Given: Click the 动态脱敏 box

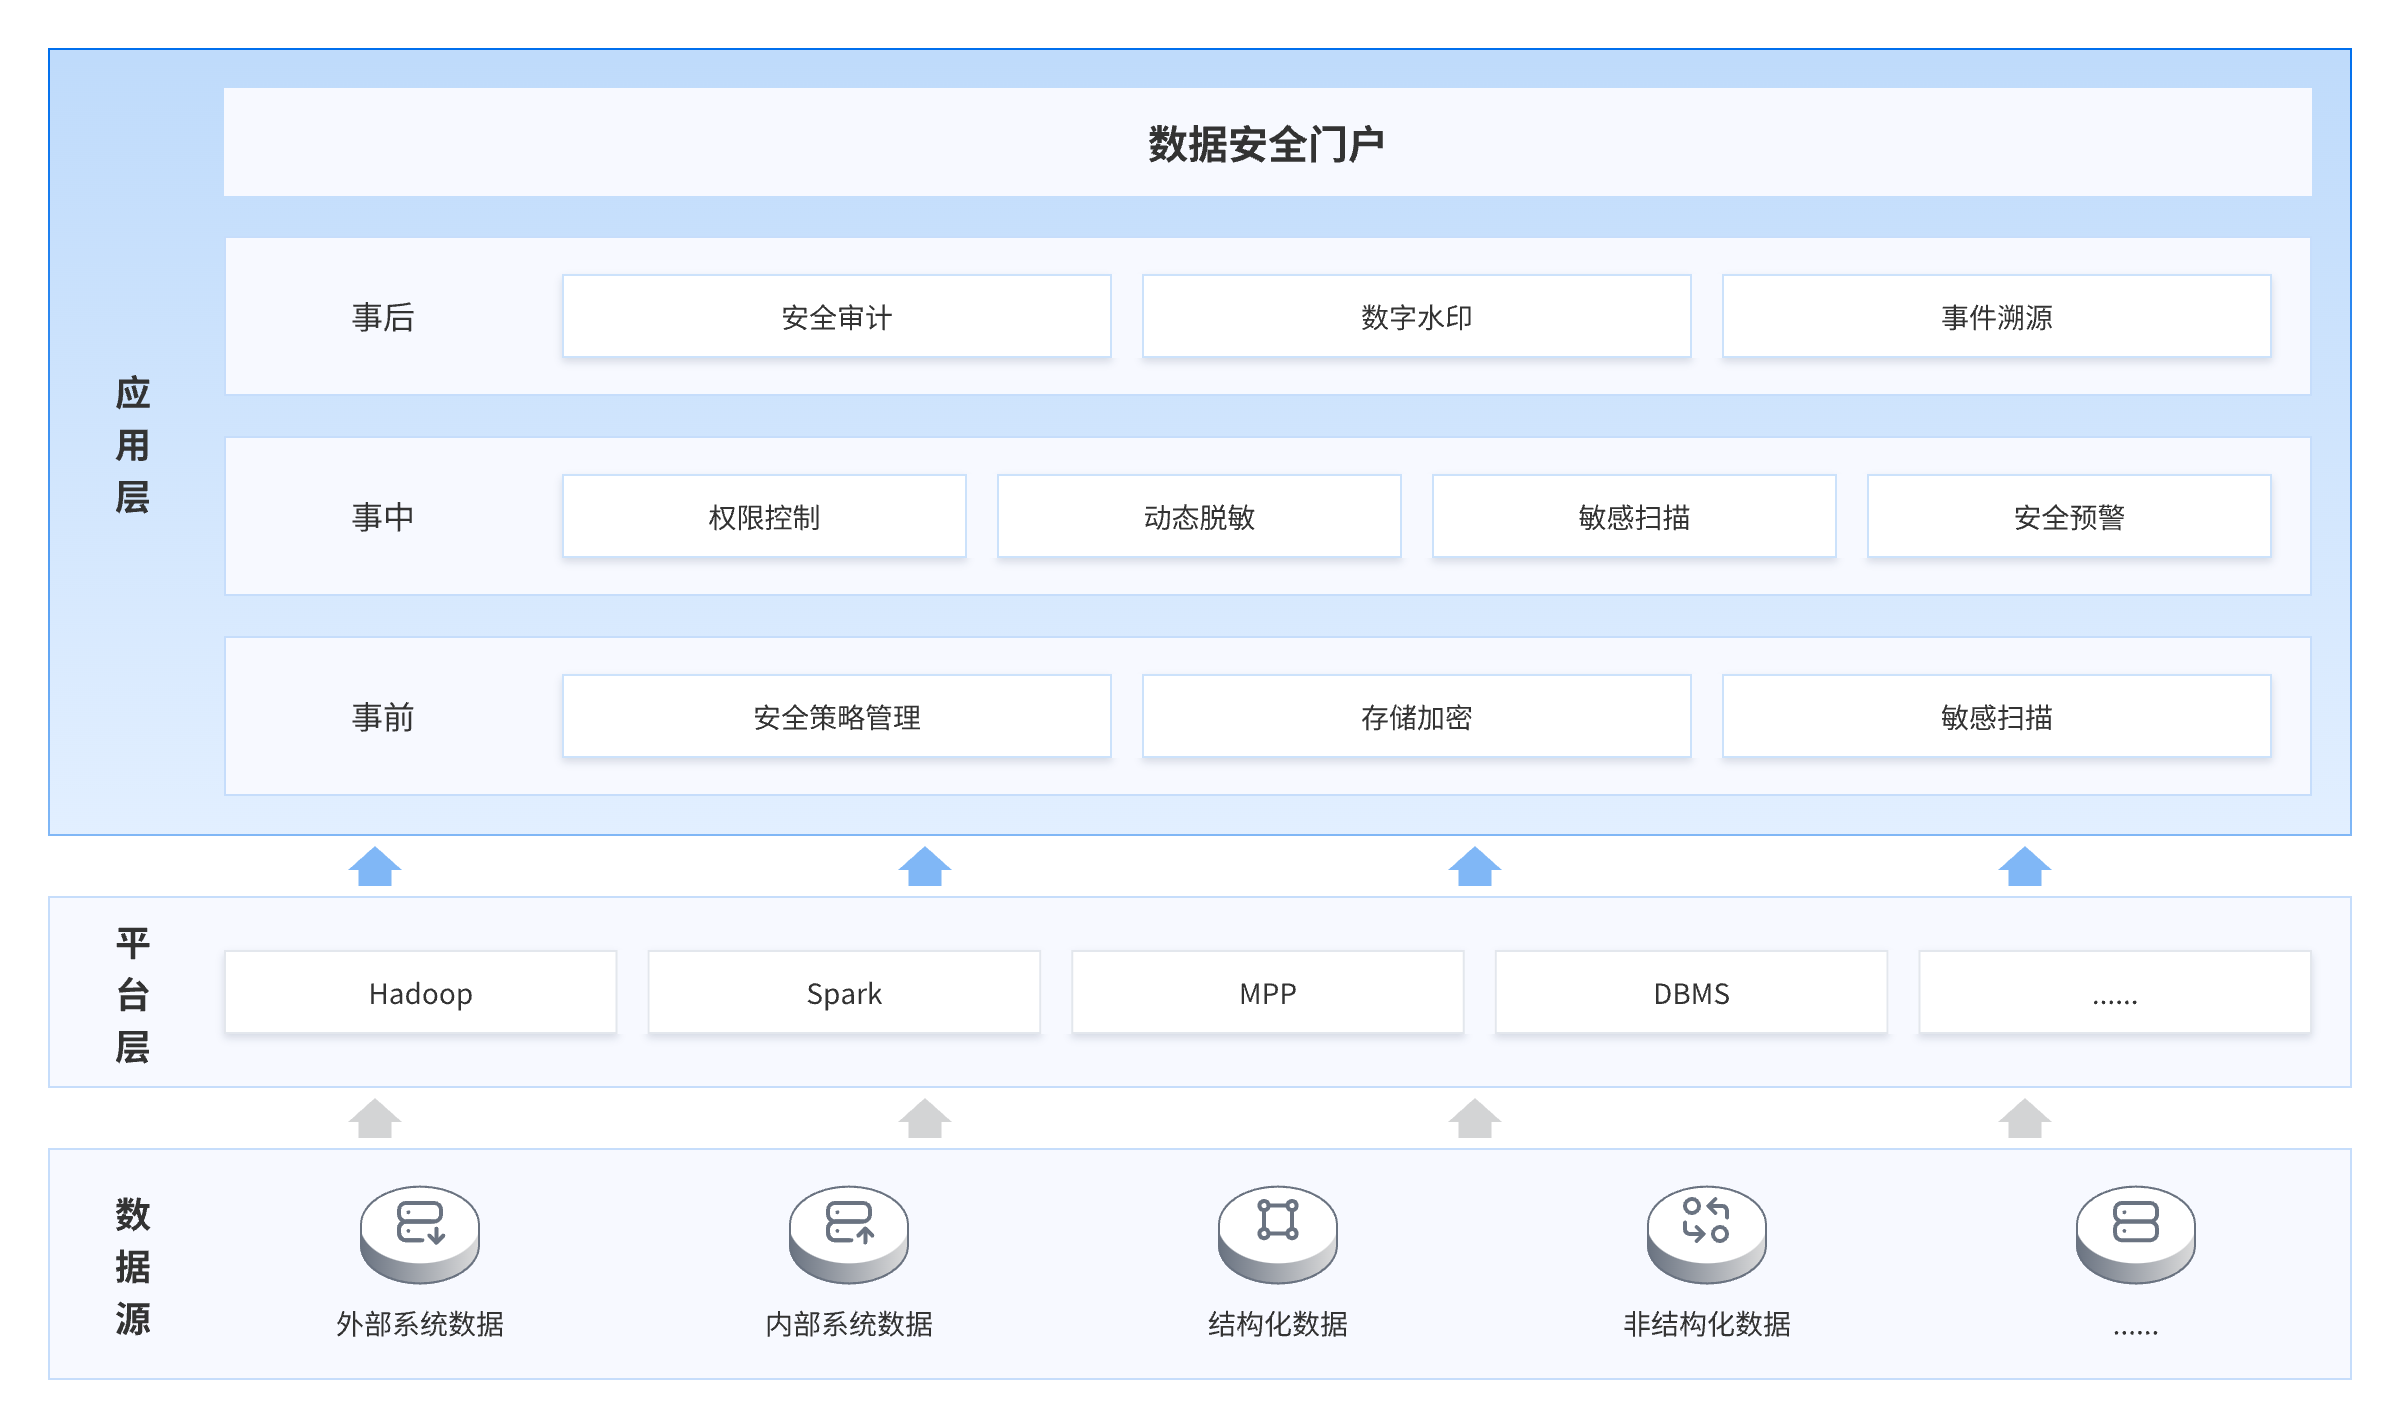Looking at the screenshot, I should (x=1199, y=517).
